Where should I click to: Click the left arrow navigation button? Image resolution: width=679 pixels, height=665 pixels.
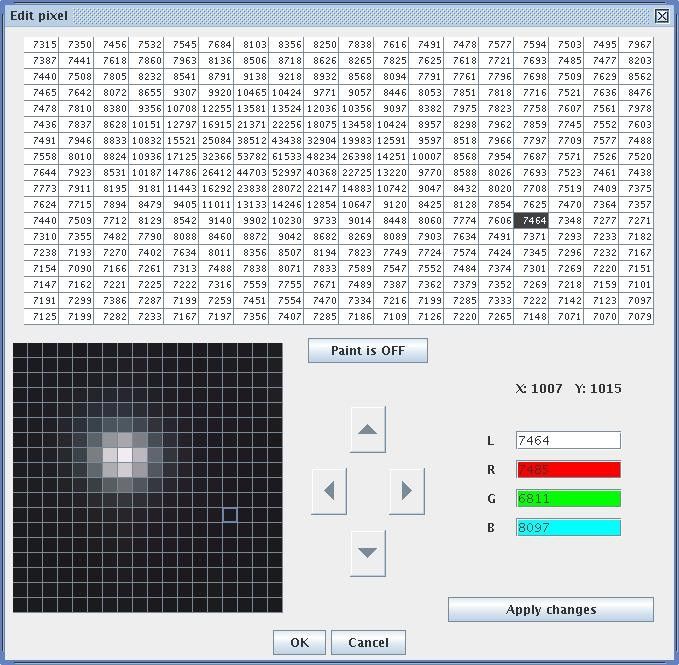tap(329, 491)
